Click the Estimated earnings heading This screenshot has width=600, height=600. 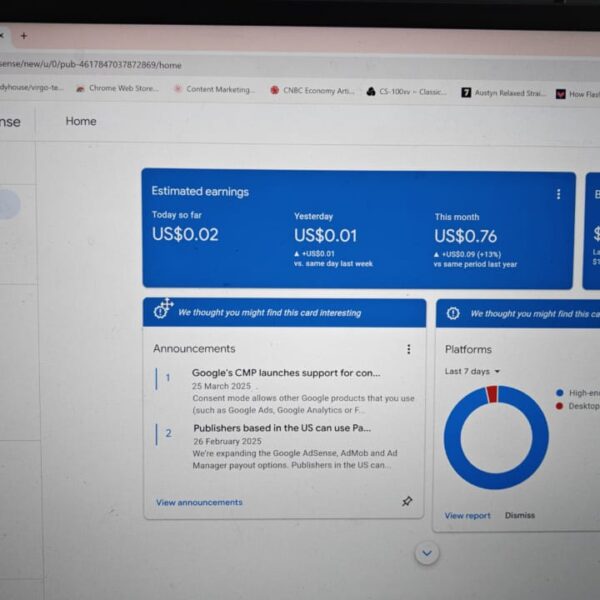[x=200, y=191]
